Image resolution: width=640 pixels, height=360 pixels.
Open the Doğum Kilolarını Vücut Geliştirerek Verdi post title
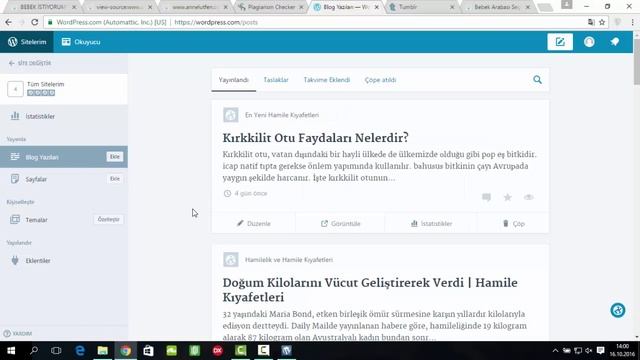tap(370, 290)
